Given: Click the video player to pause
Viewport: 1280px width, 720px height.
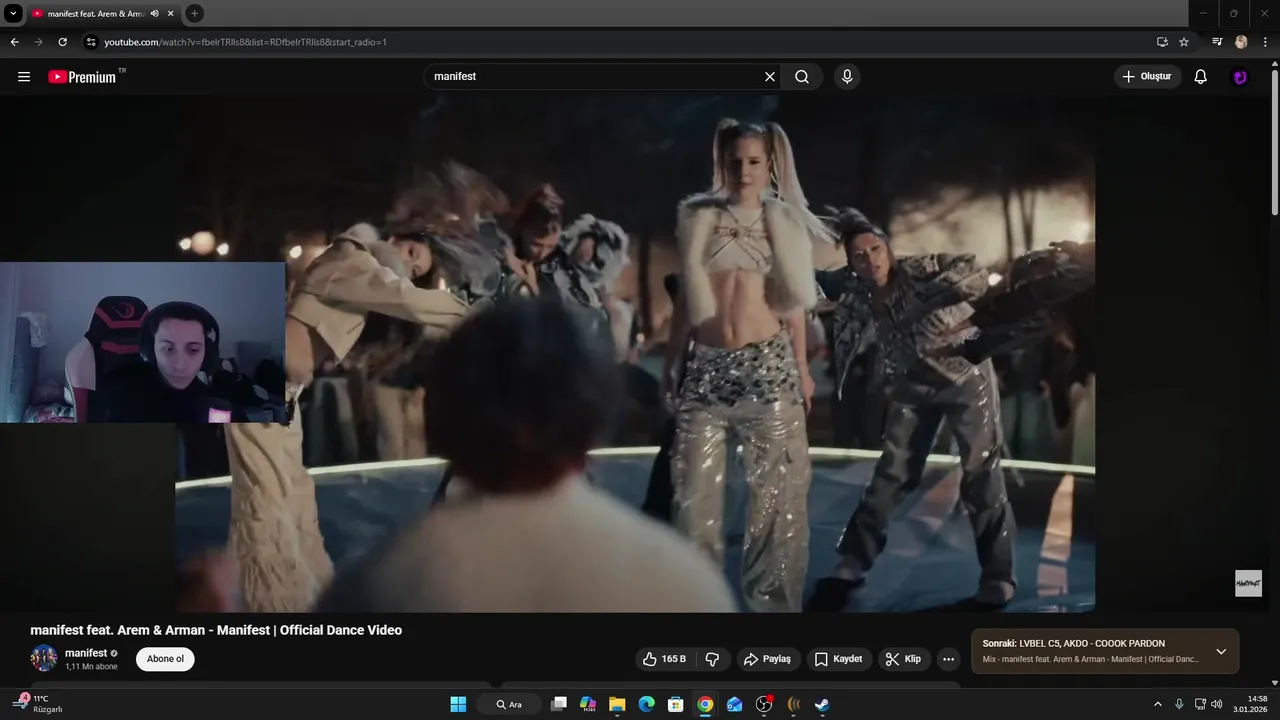Looking at the screenshot, I should 635,353.
